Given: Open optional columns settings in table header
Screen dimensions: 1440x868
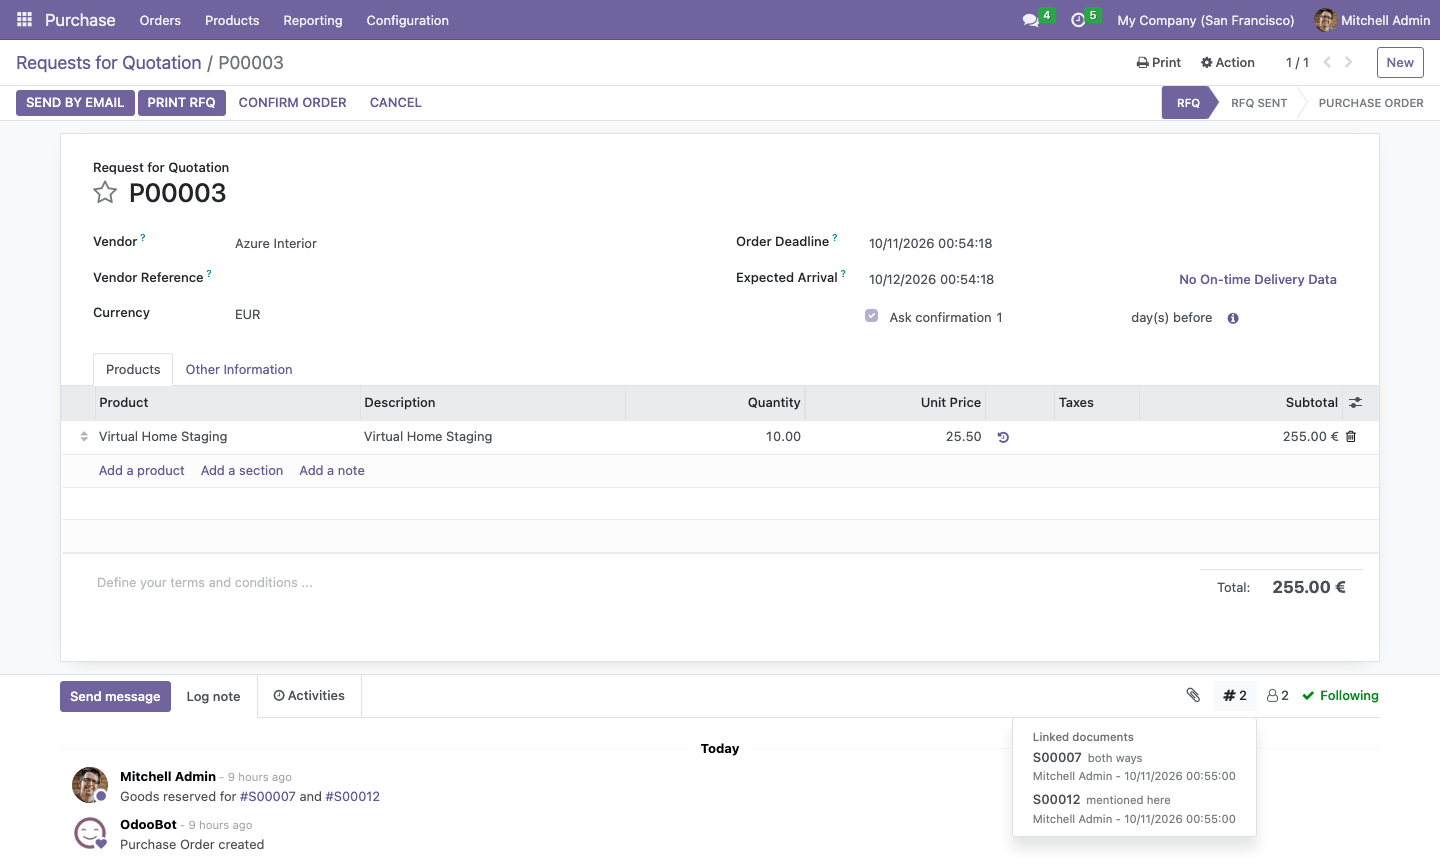Looking at the screenshot, I should point(1355,403).
